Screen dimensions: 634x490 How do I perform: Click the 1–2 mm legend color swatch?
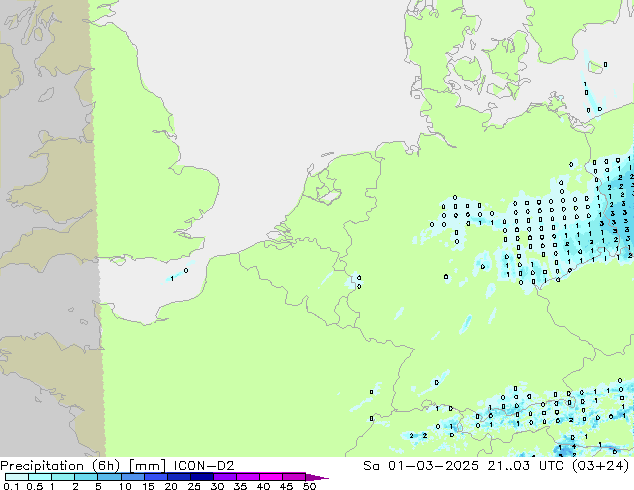pyautogui.click(x=63, y=477)
